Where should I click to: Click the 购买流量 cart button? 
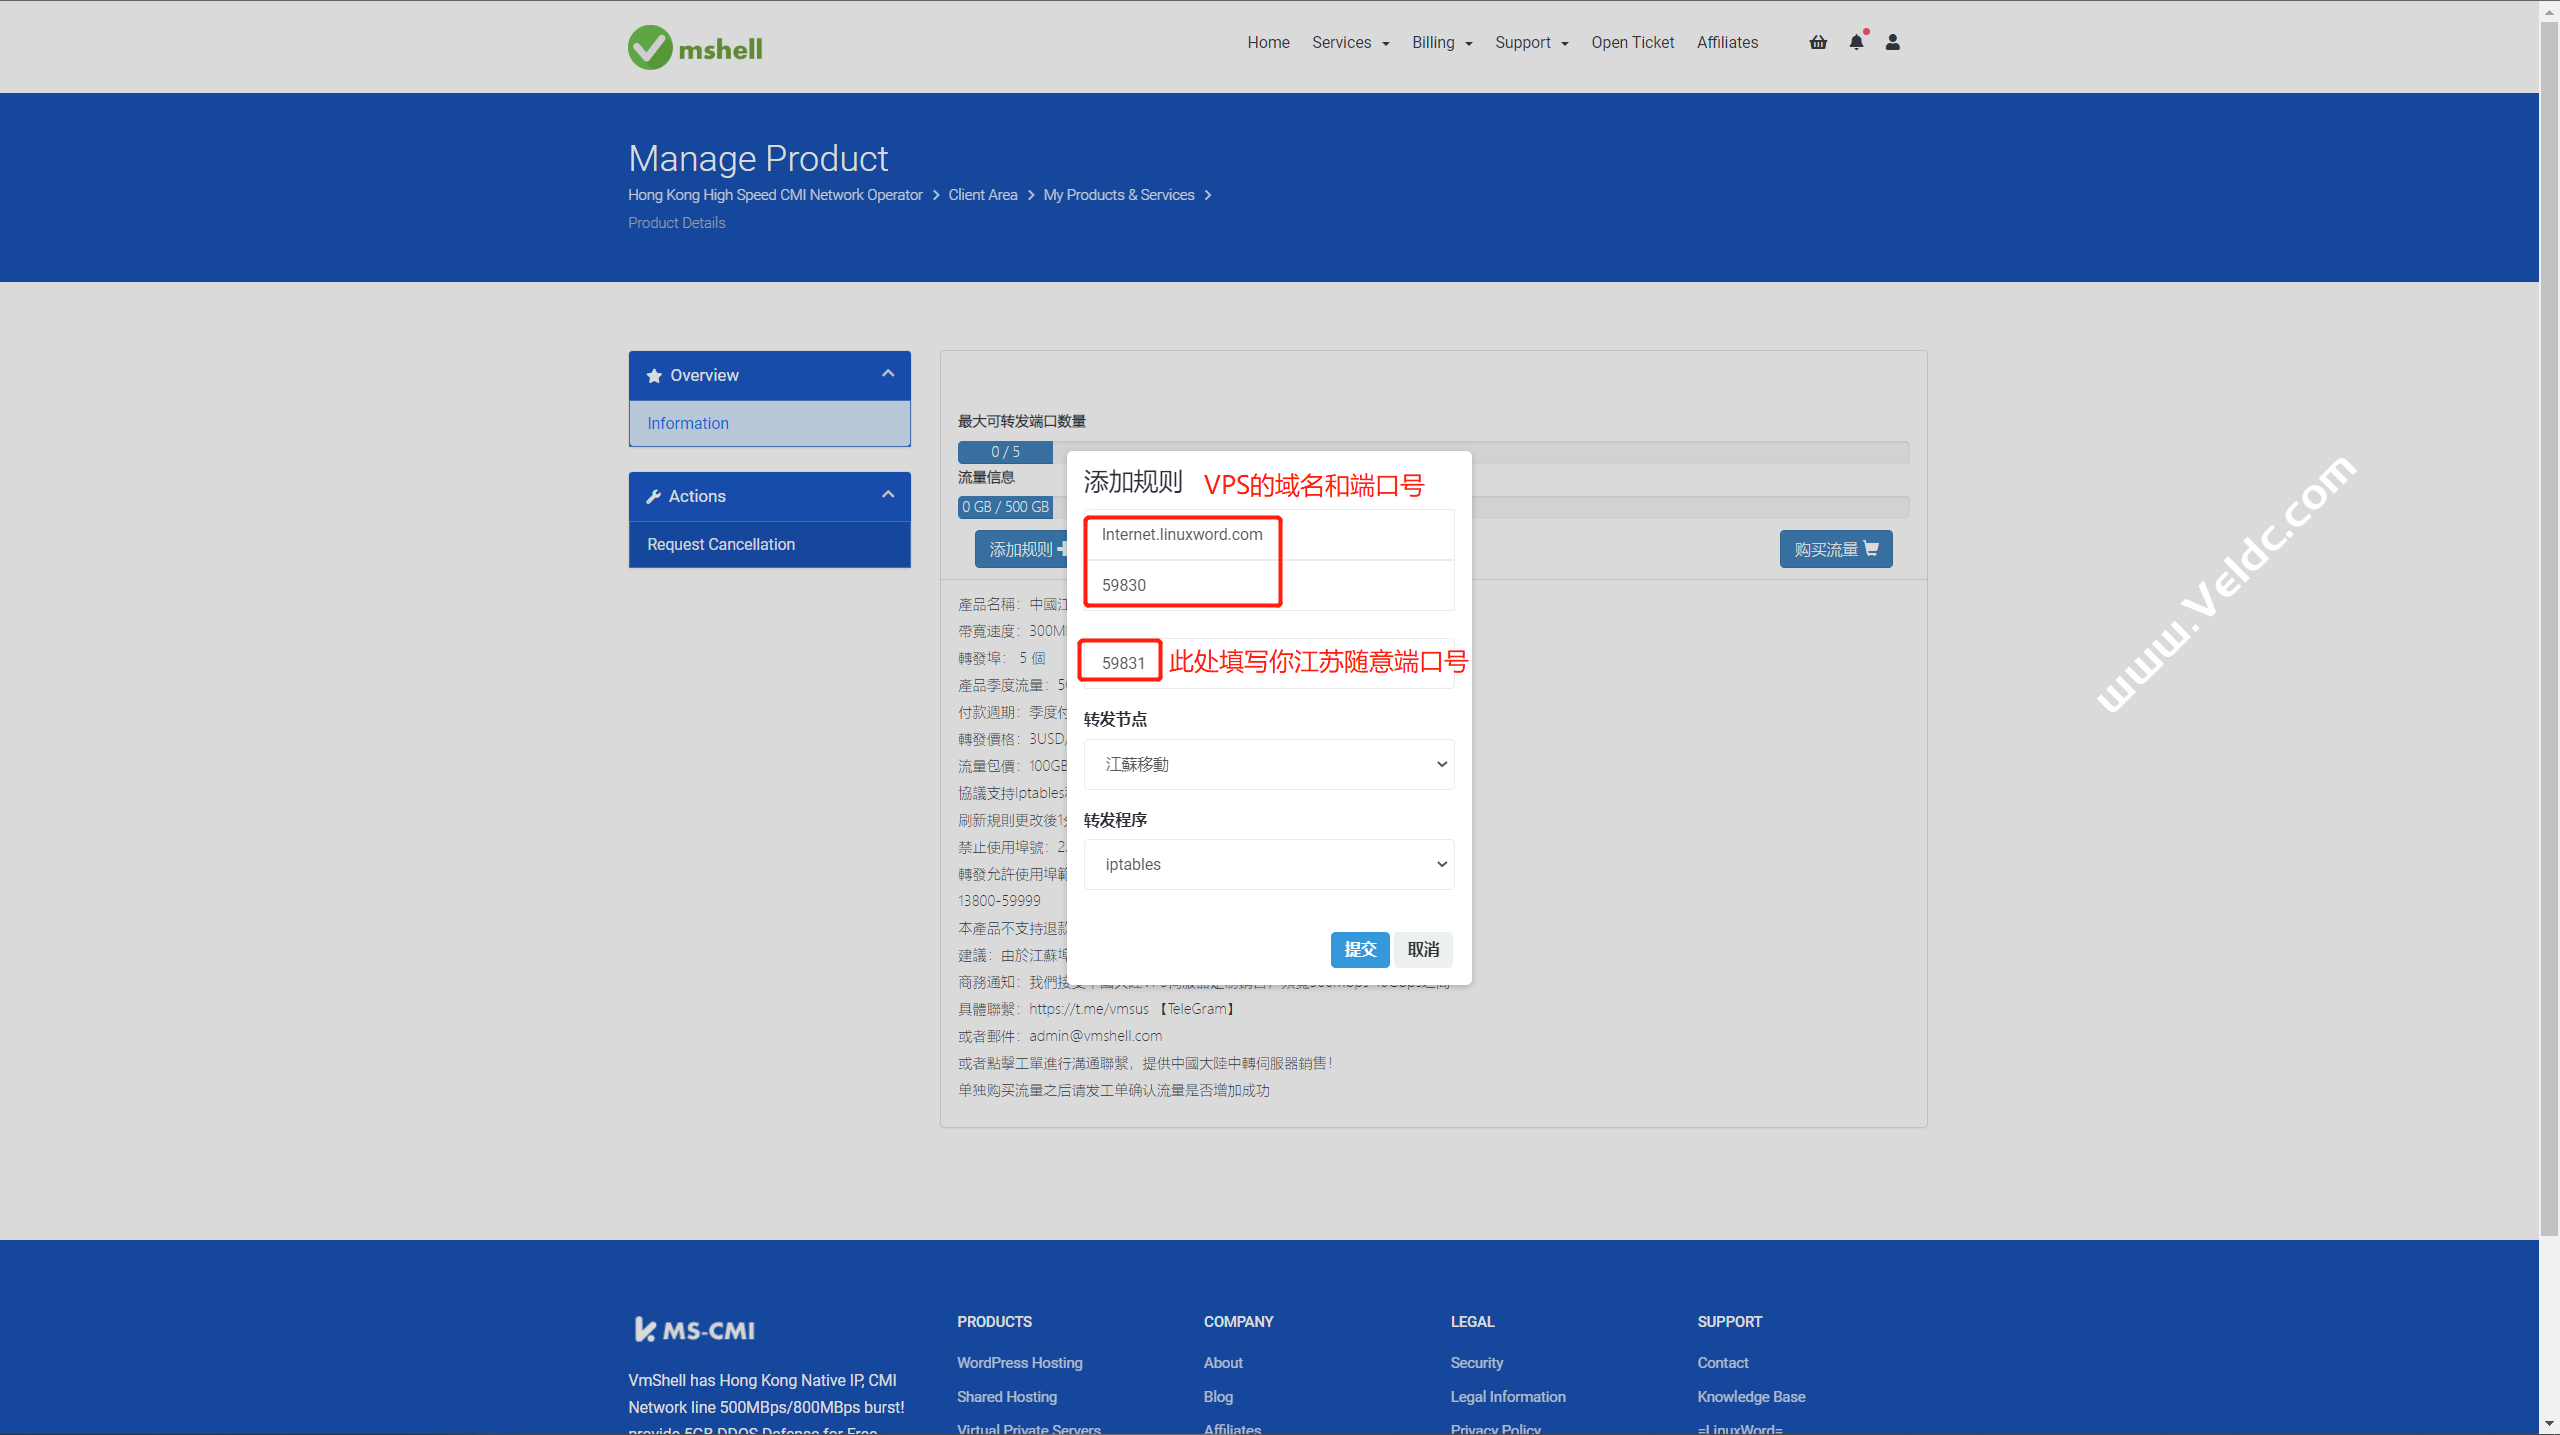1835,549
